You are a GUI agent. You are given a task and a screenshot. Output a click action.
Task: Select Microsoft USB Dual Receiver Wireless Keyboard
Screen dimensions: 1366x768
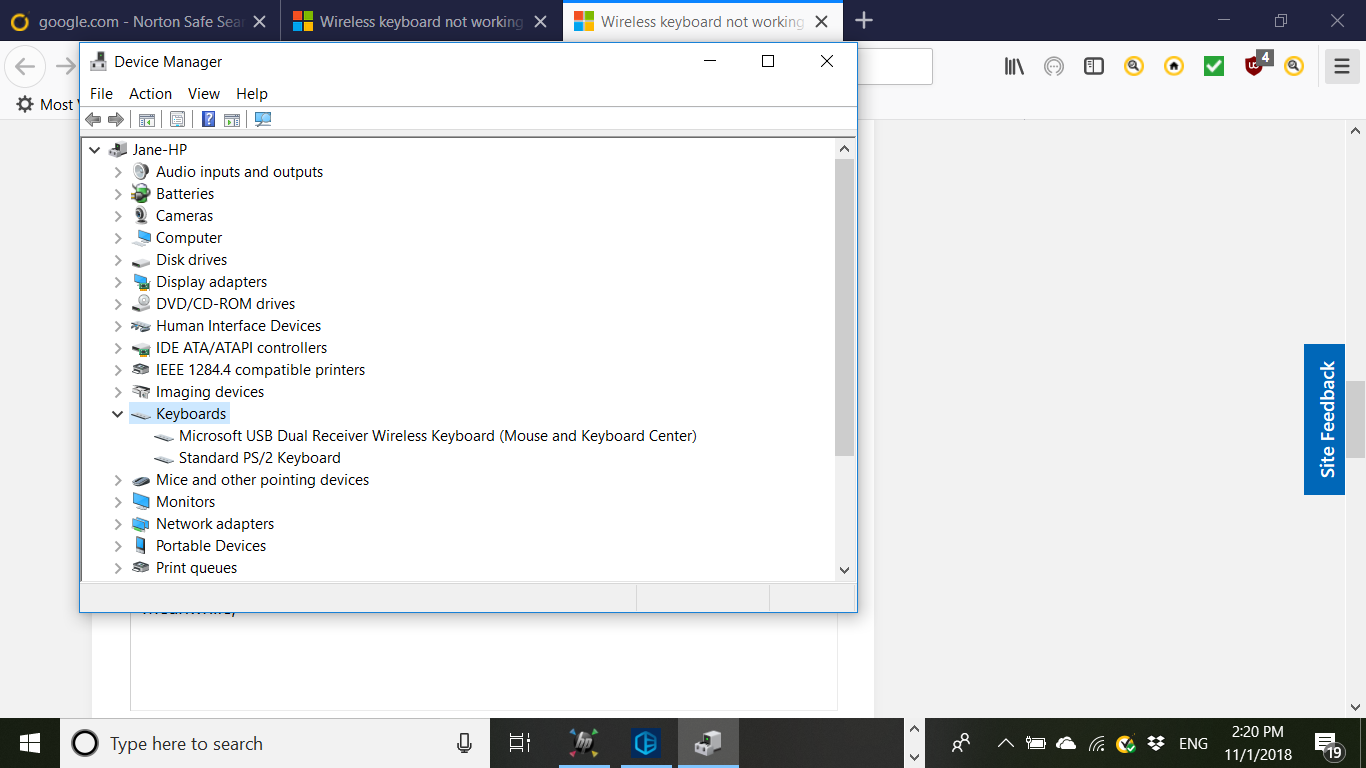(x=437, y=436)
